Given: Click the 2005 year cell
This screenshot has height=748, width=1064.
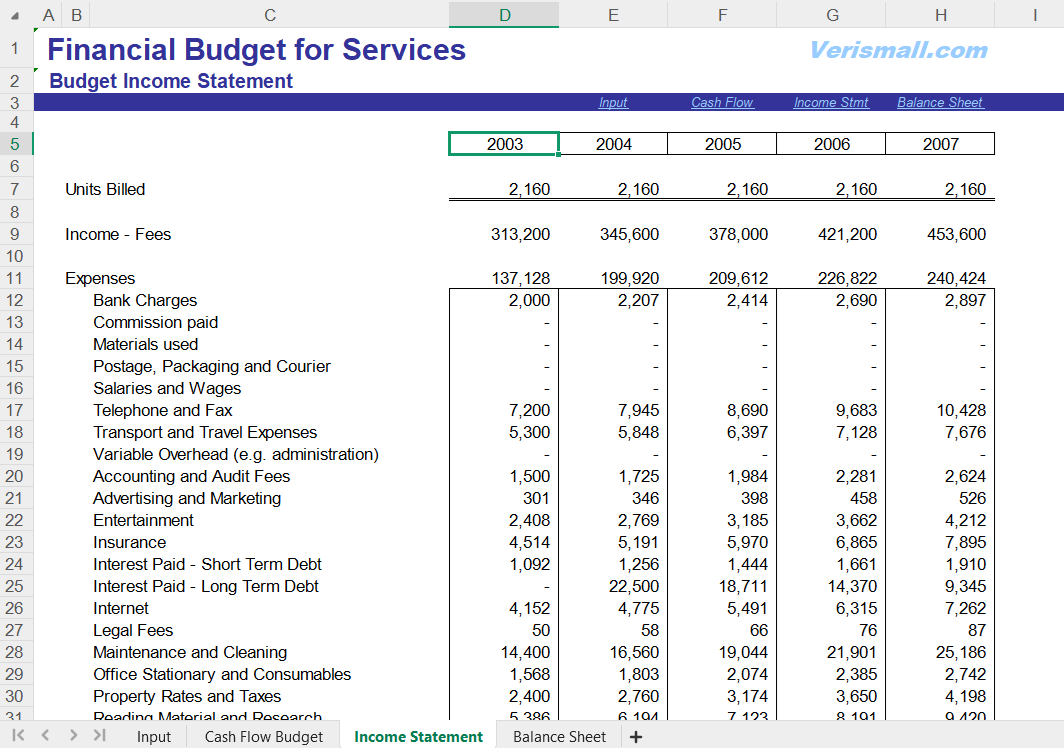Looking at the screenshot, I should pyautogui.click(x=722, y=144).
